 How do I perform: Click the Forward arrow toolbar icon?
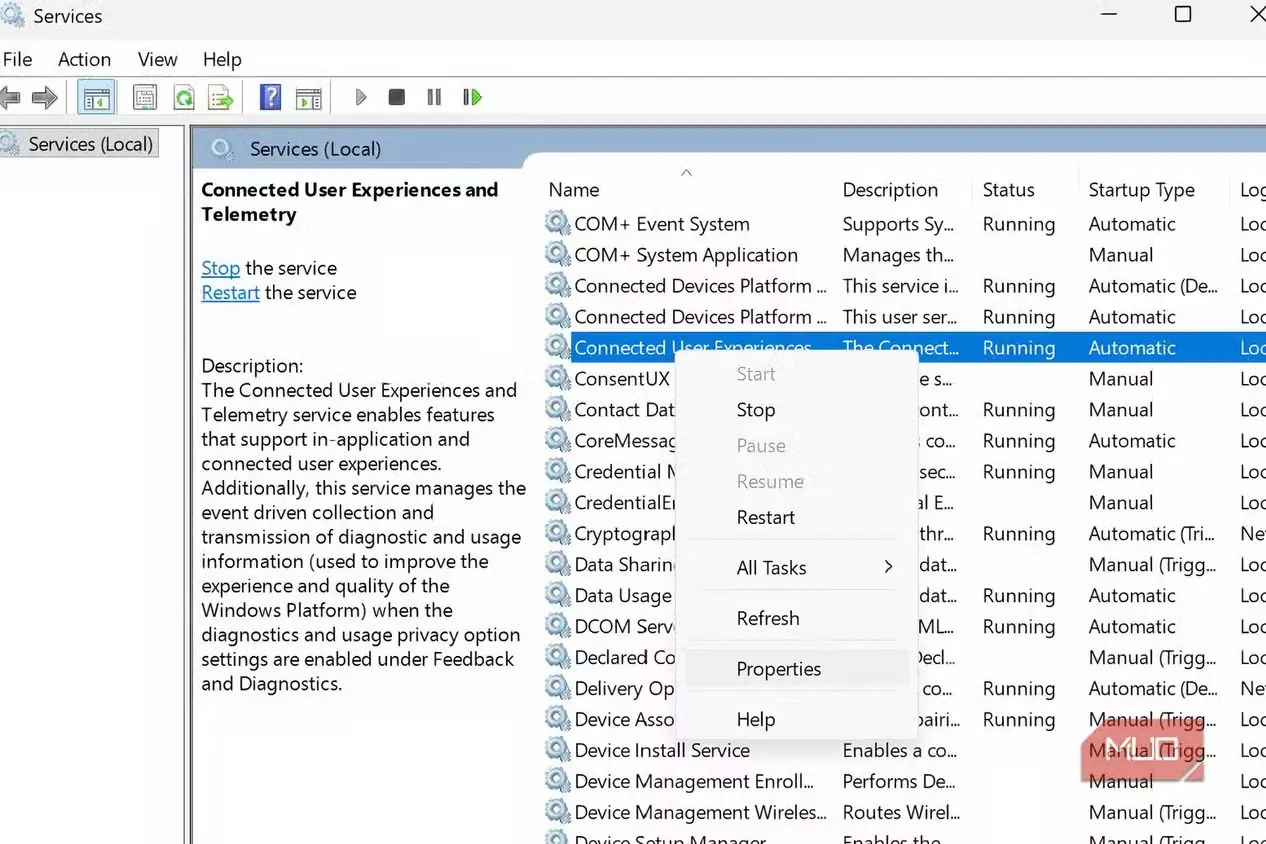pyautogui.click(x=45, y=97)
